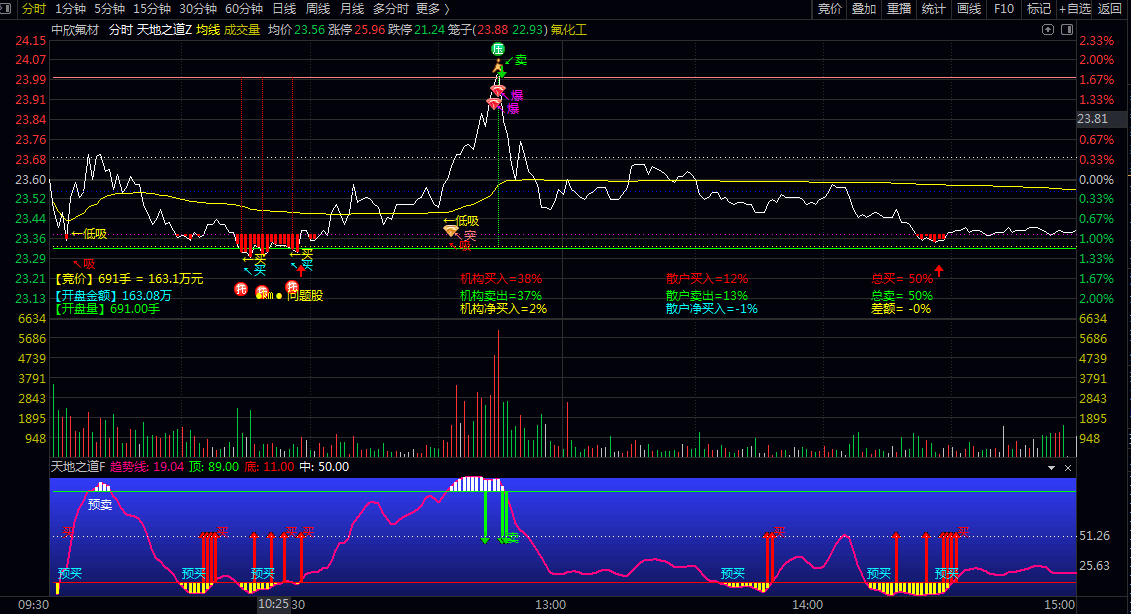Click the stock name 中欣氟材
This screenshot has height=614, width=1131.
[75, 30]
